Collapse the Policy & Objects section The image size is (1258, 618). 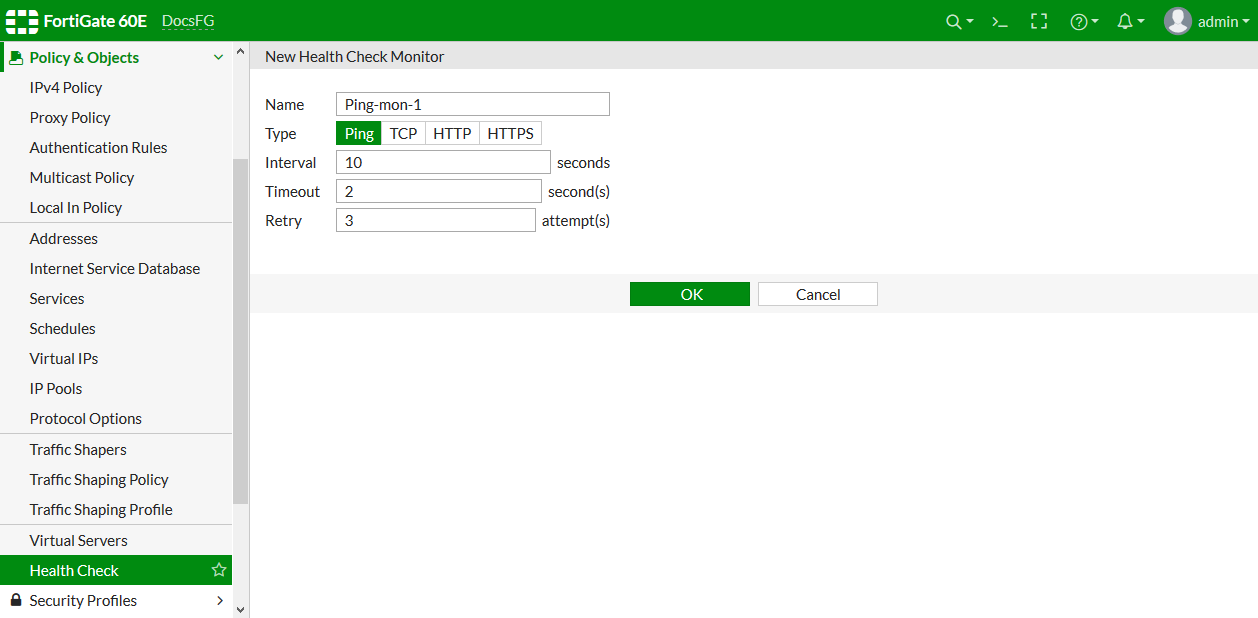coord(218,57)
